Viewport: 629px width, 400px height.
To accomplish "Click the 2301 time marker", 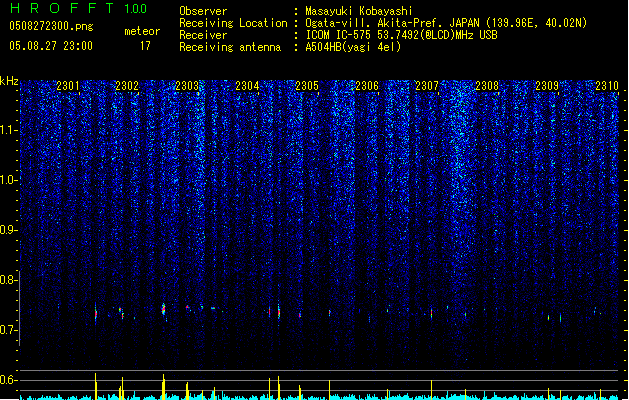I will [68, 86].
